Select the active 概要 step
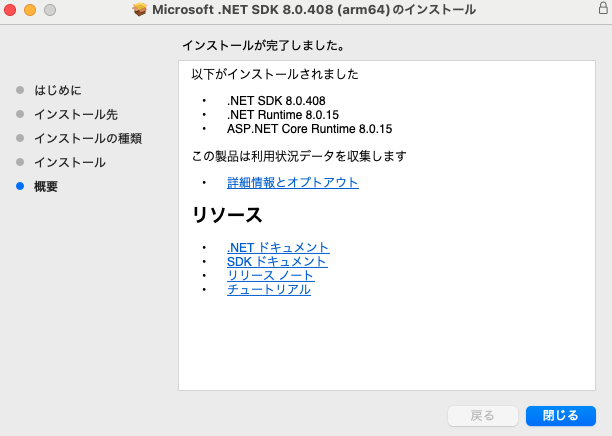Viewport: 612px width, 436px height. [x=46, y=186]
